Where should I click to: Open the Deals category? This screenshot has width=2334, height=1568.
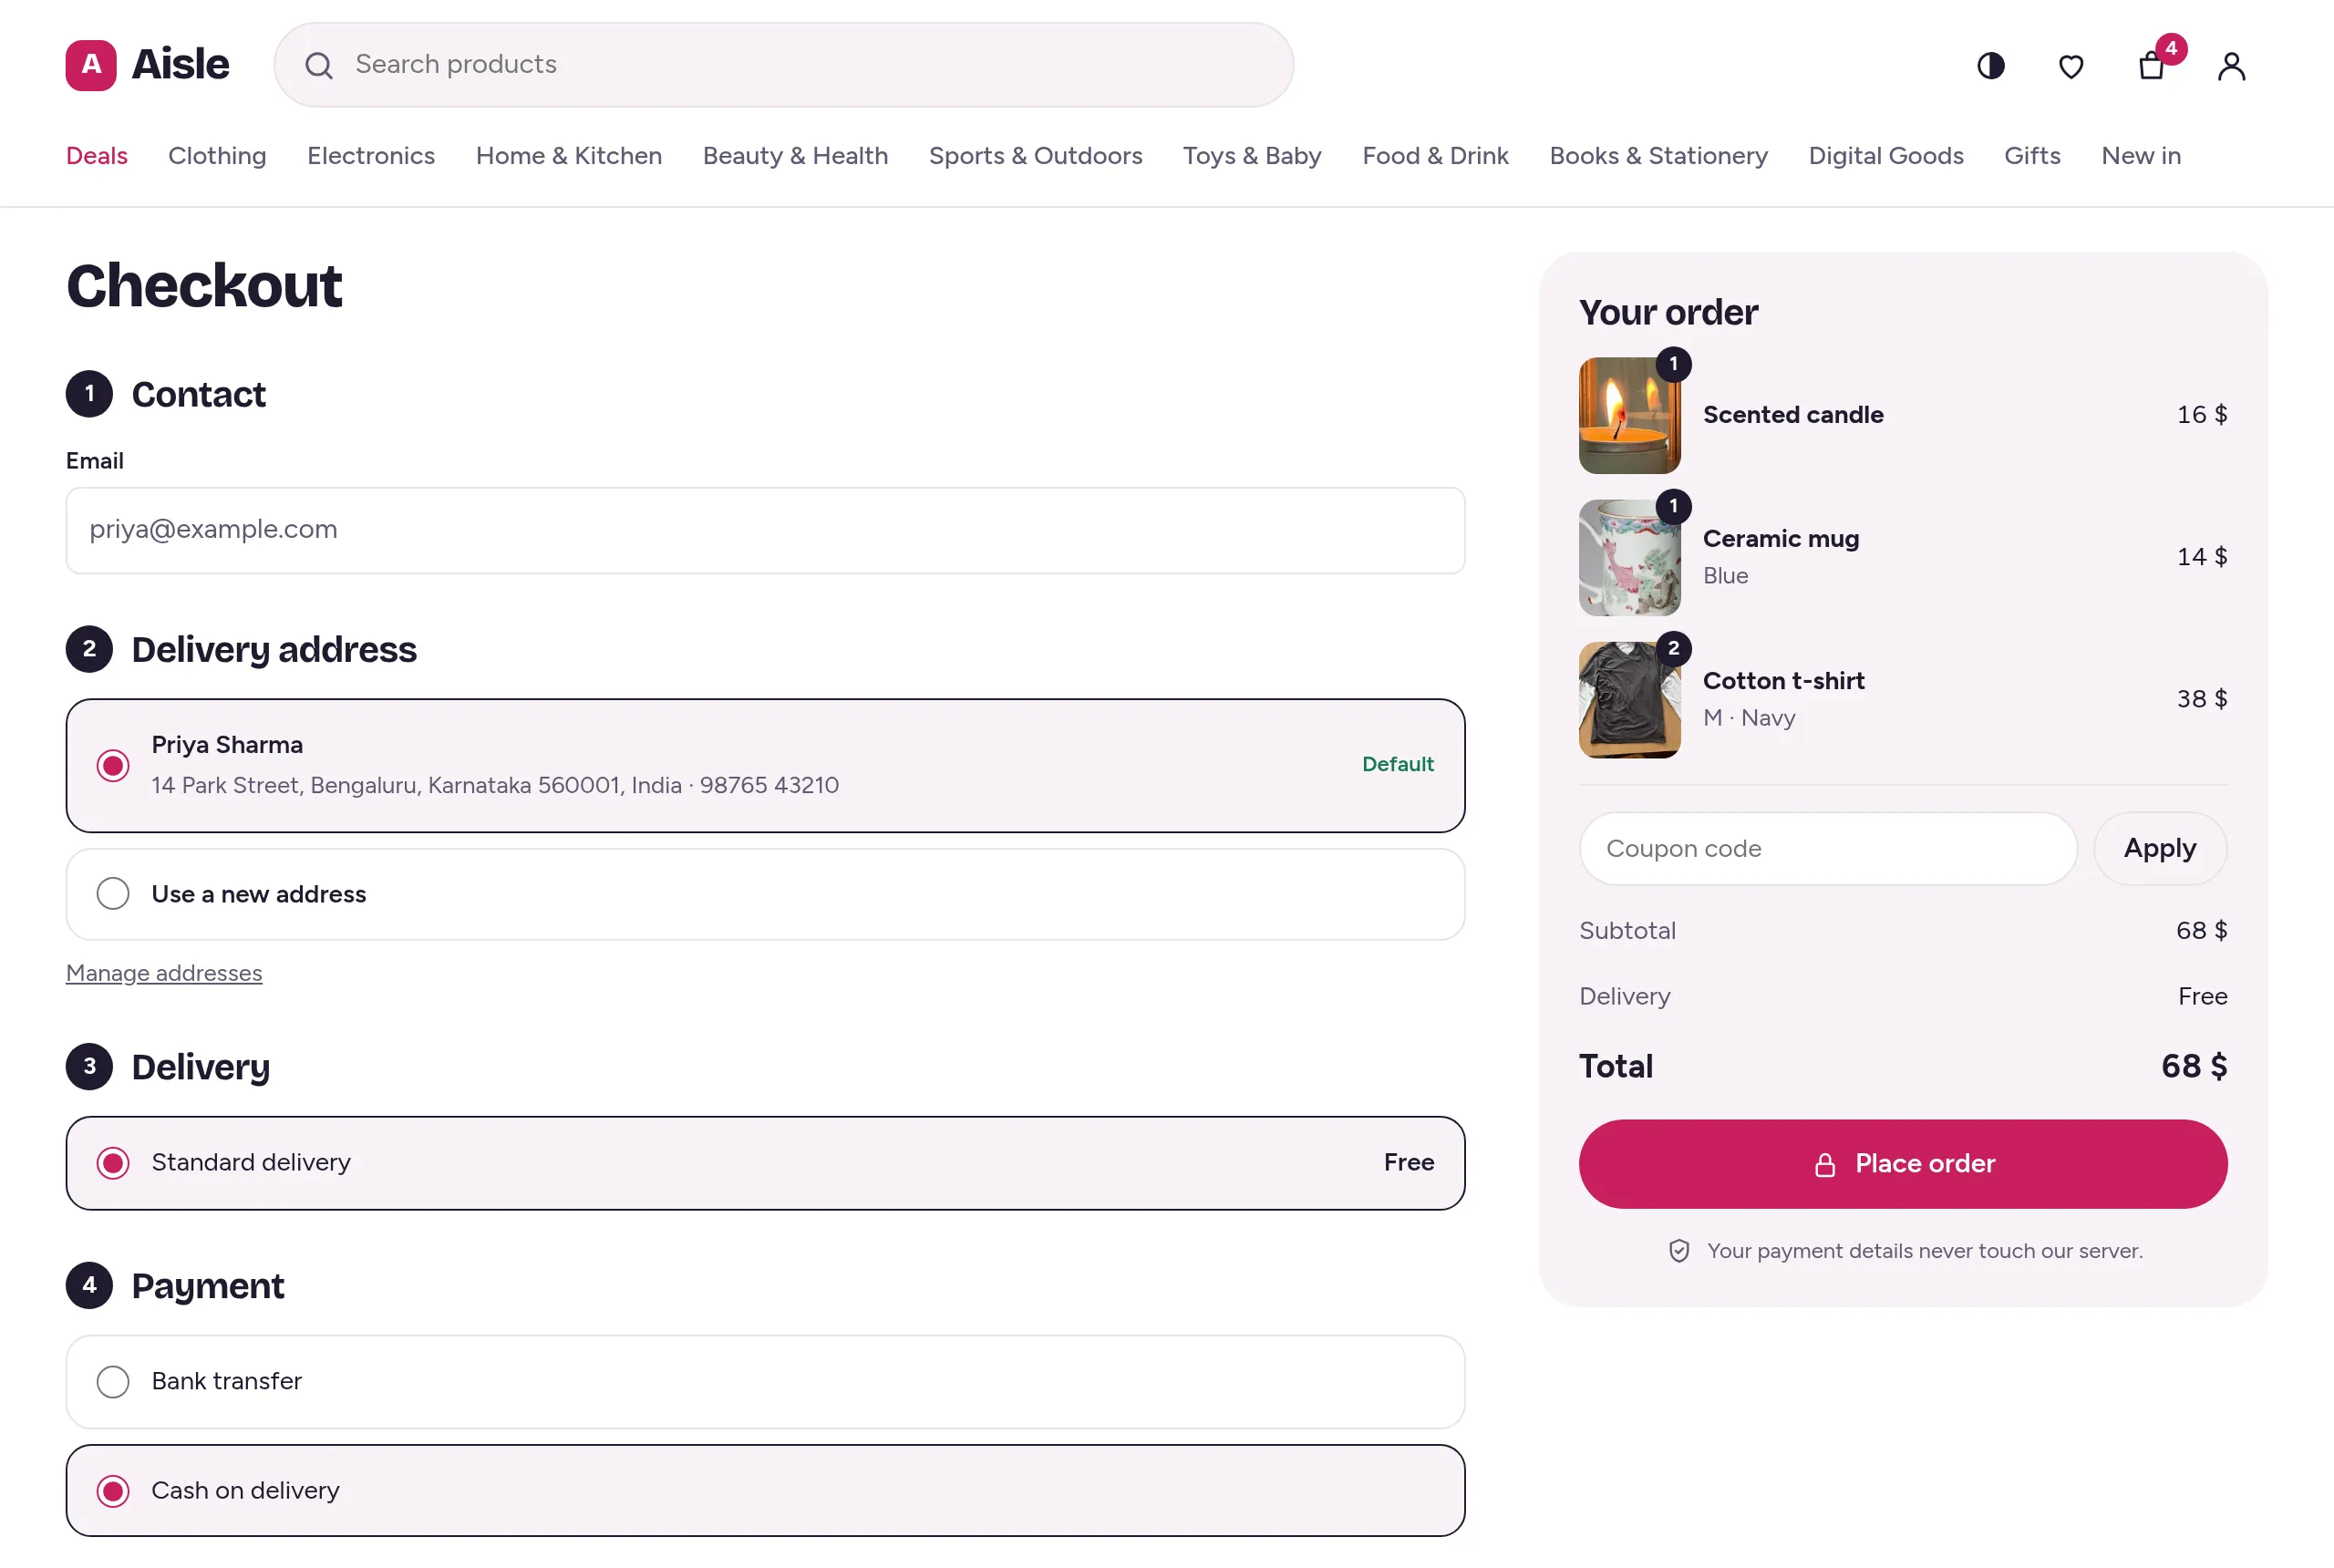click(x=97, y=156)
